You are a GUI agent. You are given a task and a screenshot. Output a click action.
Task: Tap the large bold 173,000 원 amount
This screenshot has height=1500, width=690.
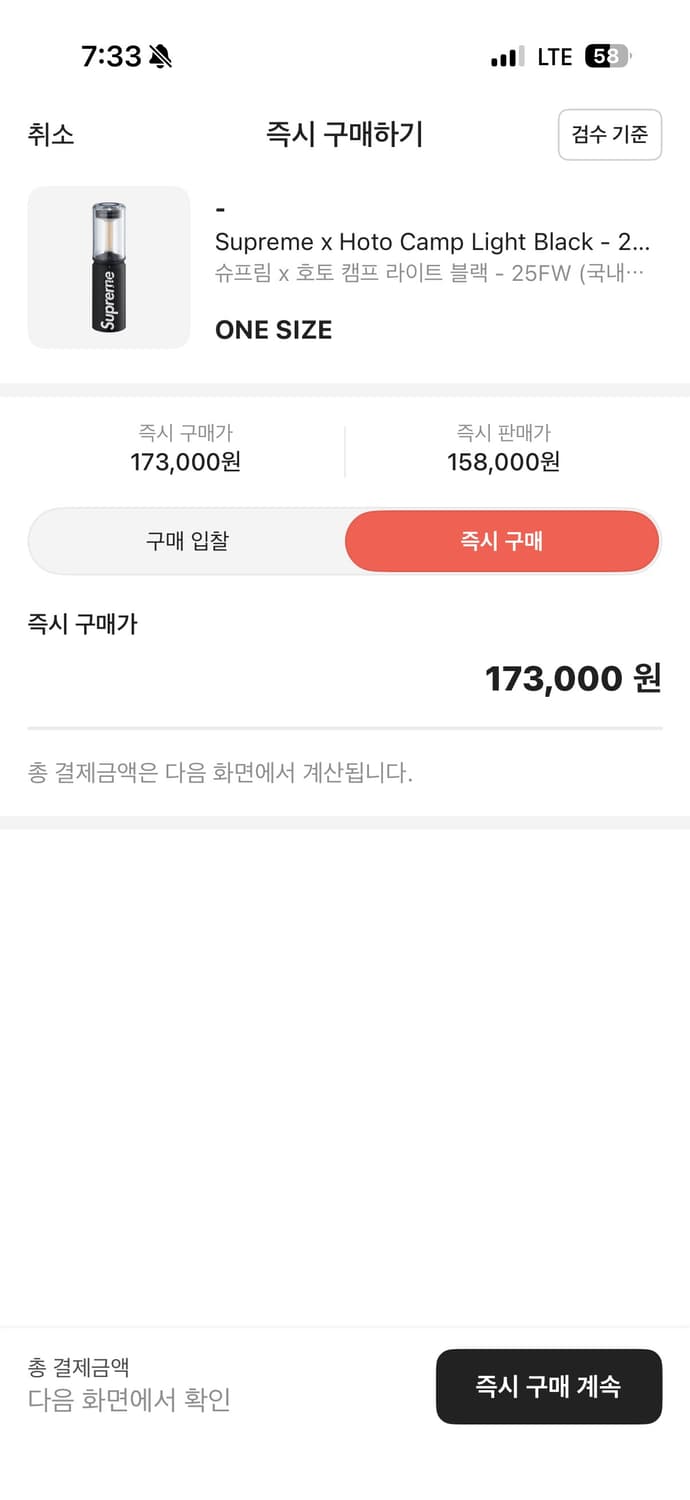(572, 678)
